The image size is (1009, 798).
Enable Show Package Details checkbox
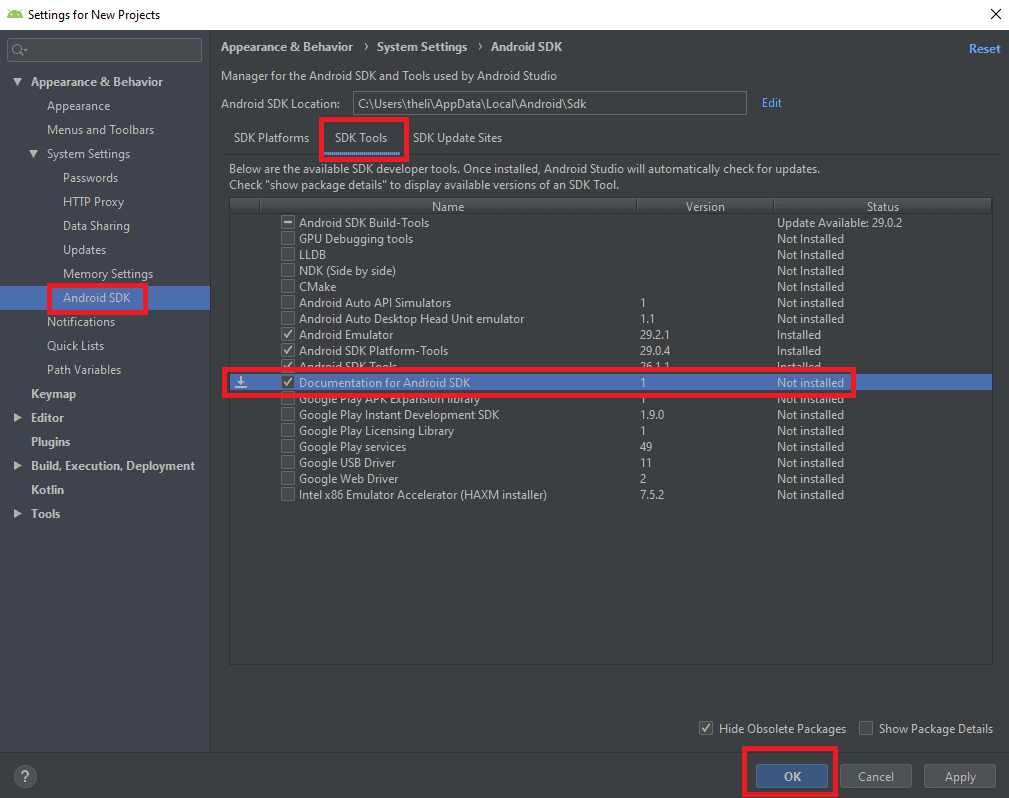pos(866,728)
